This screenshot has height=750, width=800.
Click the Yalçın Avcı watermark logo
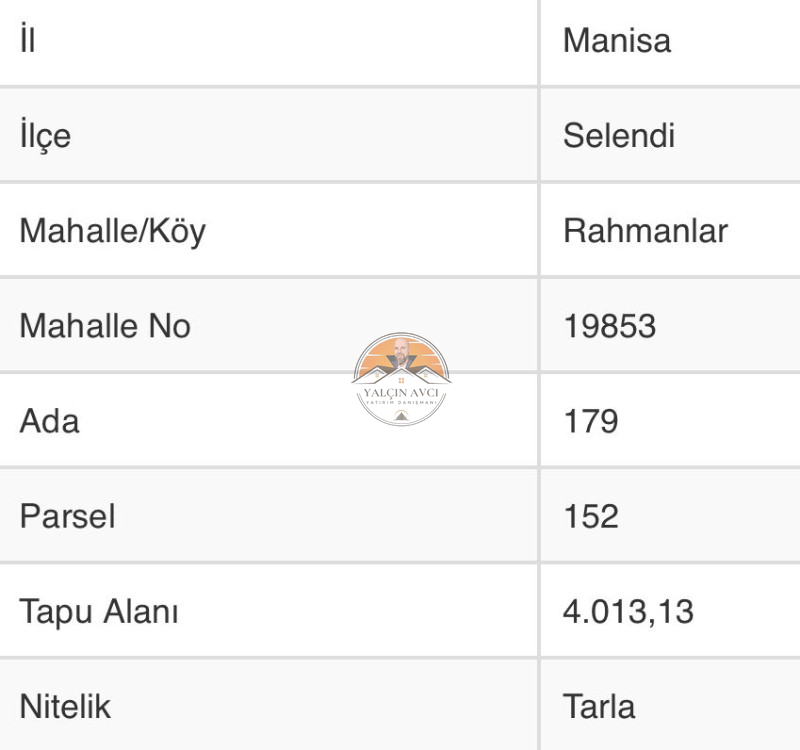[x=401, y=379]
